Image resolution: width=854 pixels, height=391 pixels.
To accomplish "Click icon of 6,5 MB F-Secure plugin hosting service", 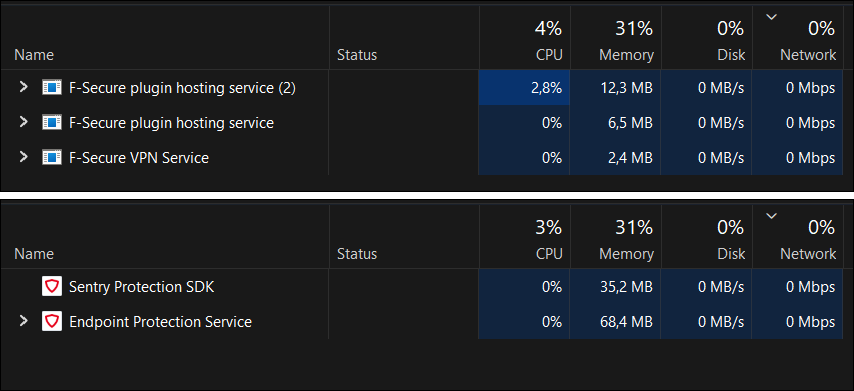I will click(52, 123).
